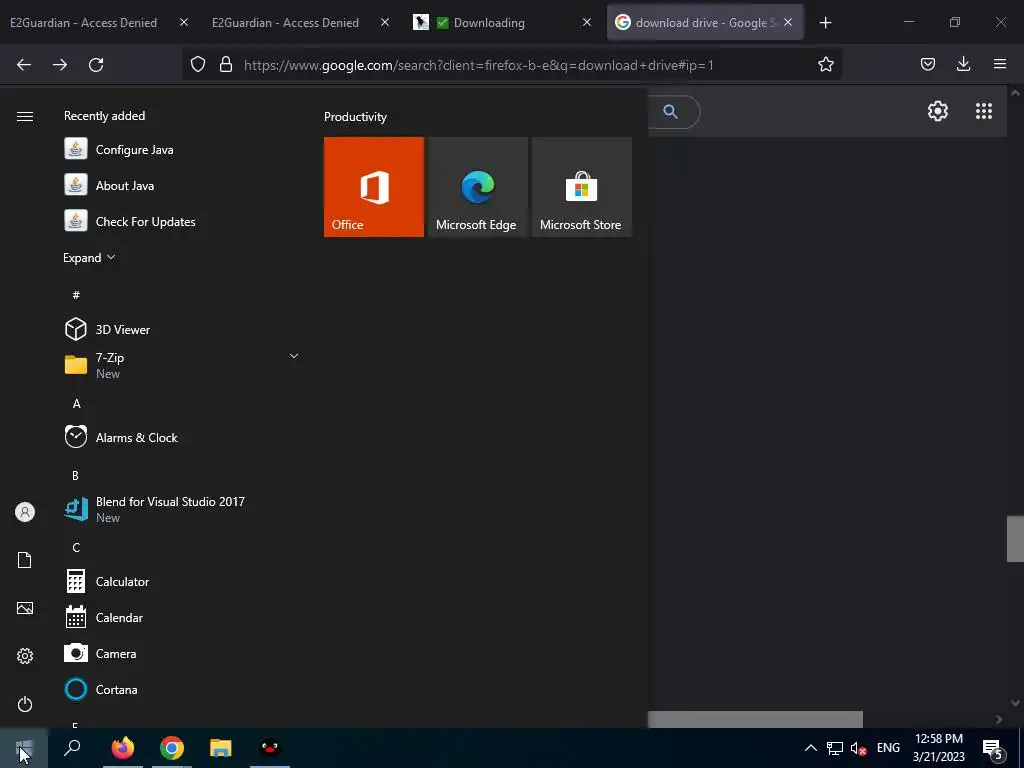
Task: Expand 7-Zip folder chevron
Action: 294,356
